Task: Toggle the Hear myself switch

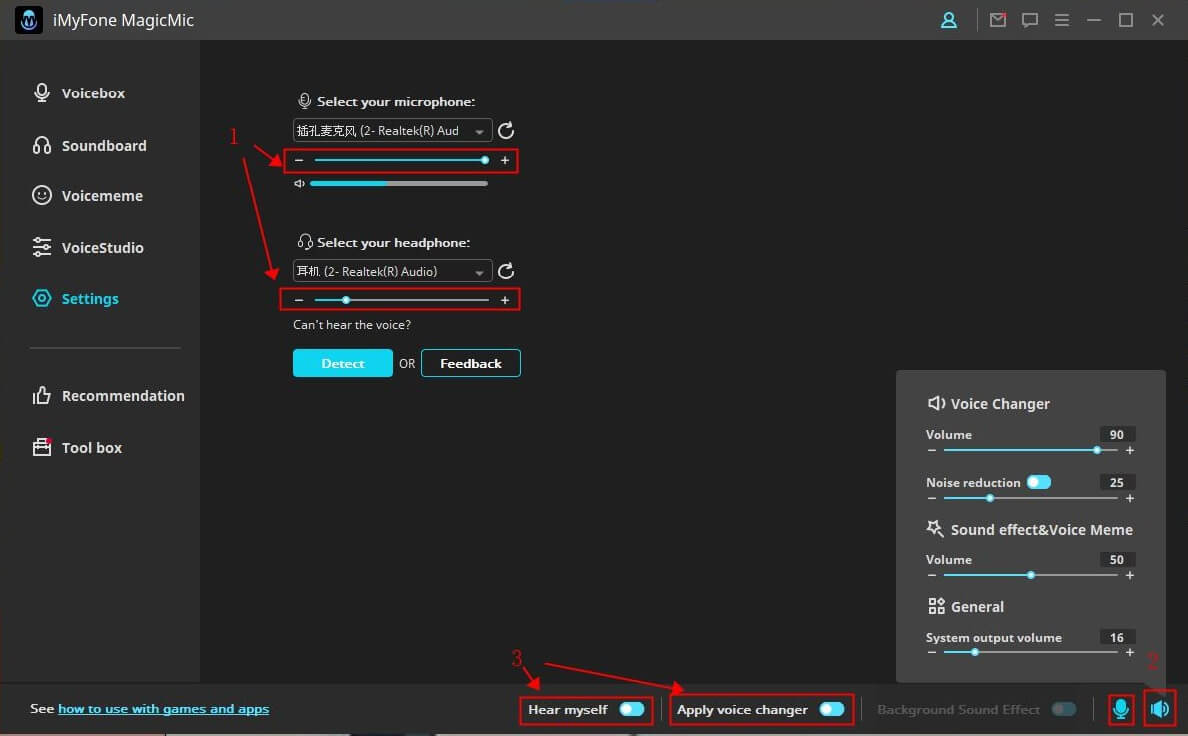Action: click(632, 709)
